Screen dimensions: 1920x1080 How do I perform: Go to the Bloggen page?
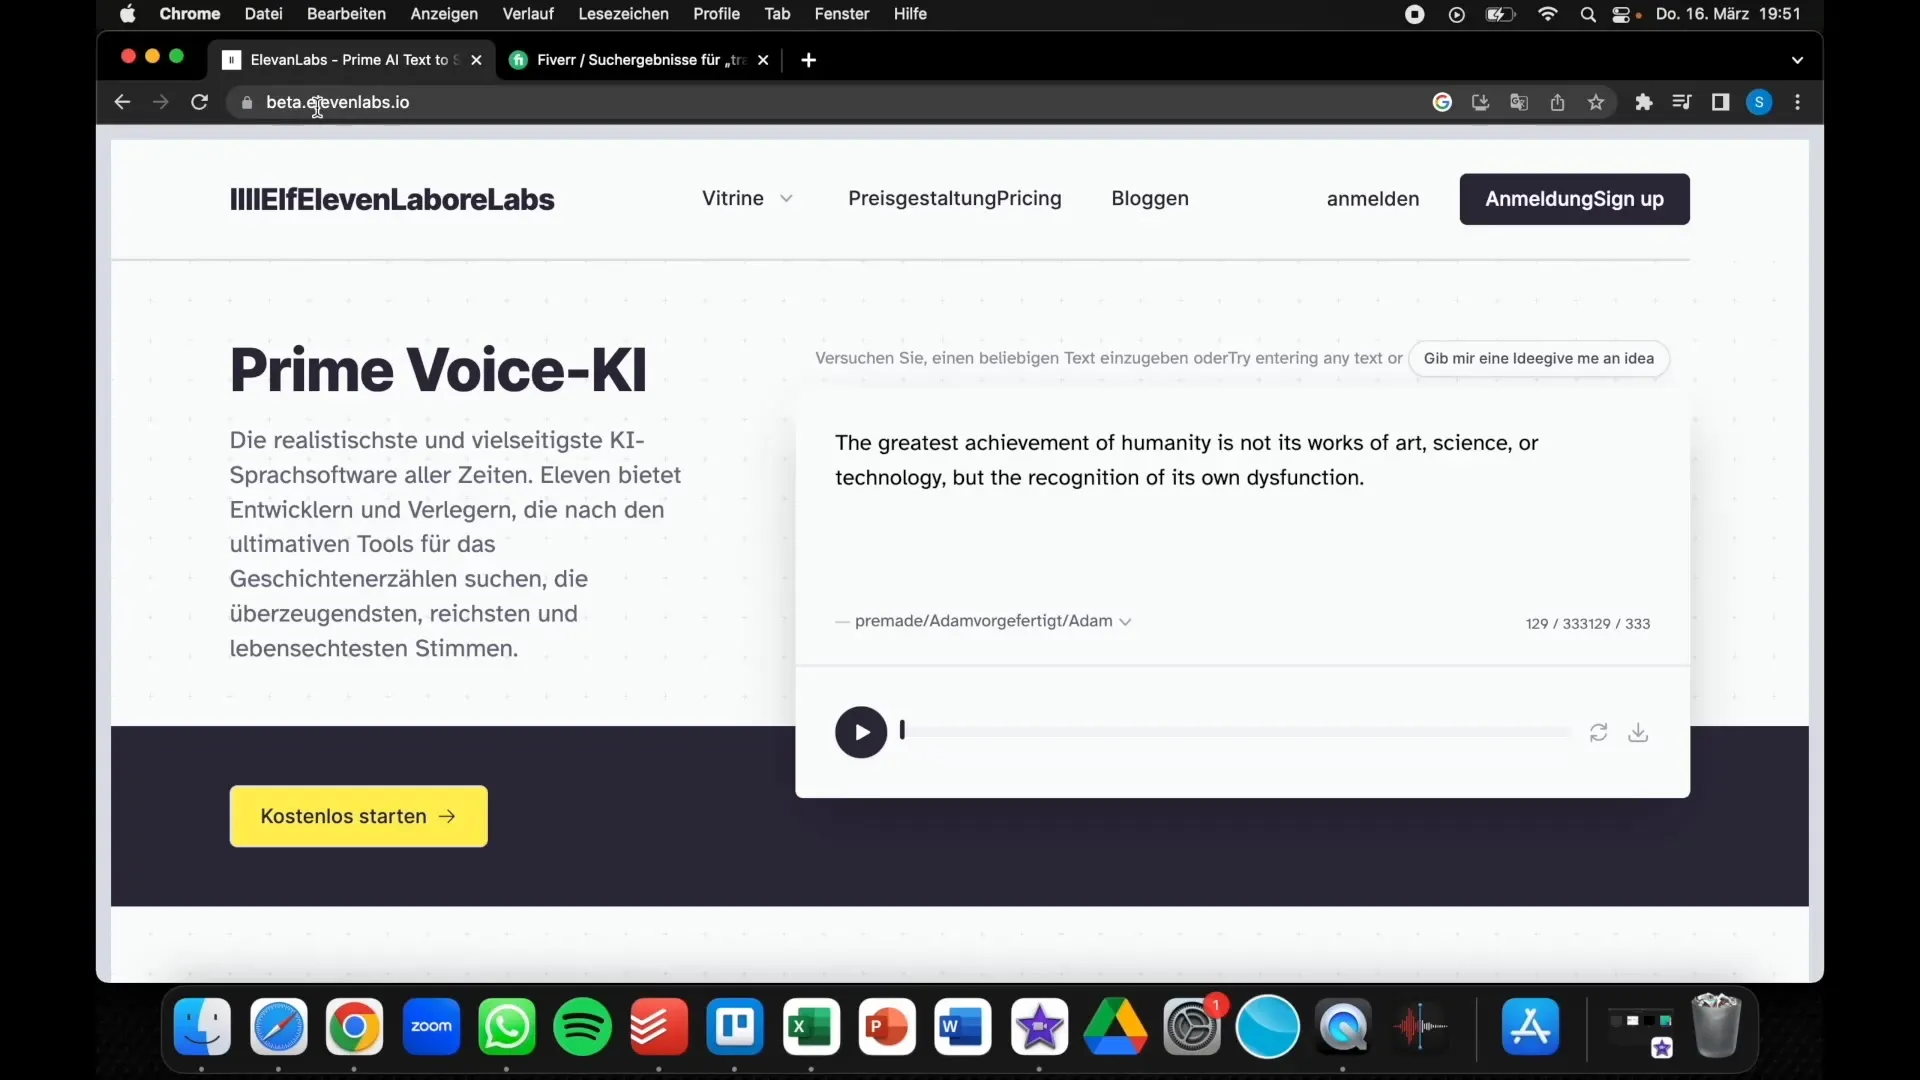[1150, 198]
